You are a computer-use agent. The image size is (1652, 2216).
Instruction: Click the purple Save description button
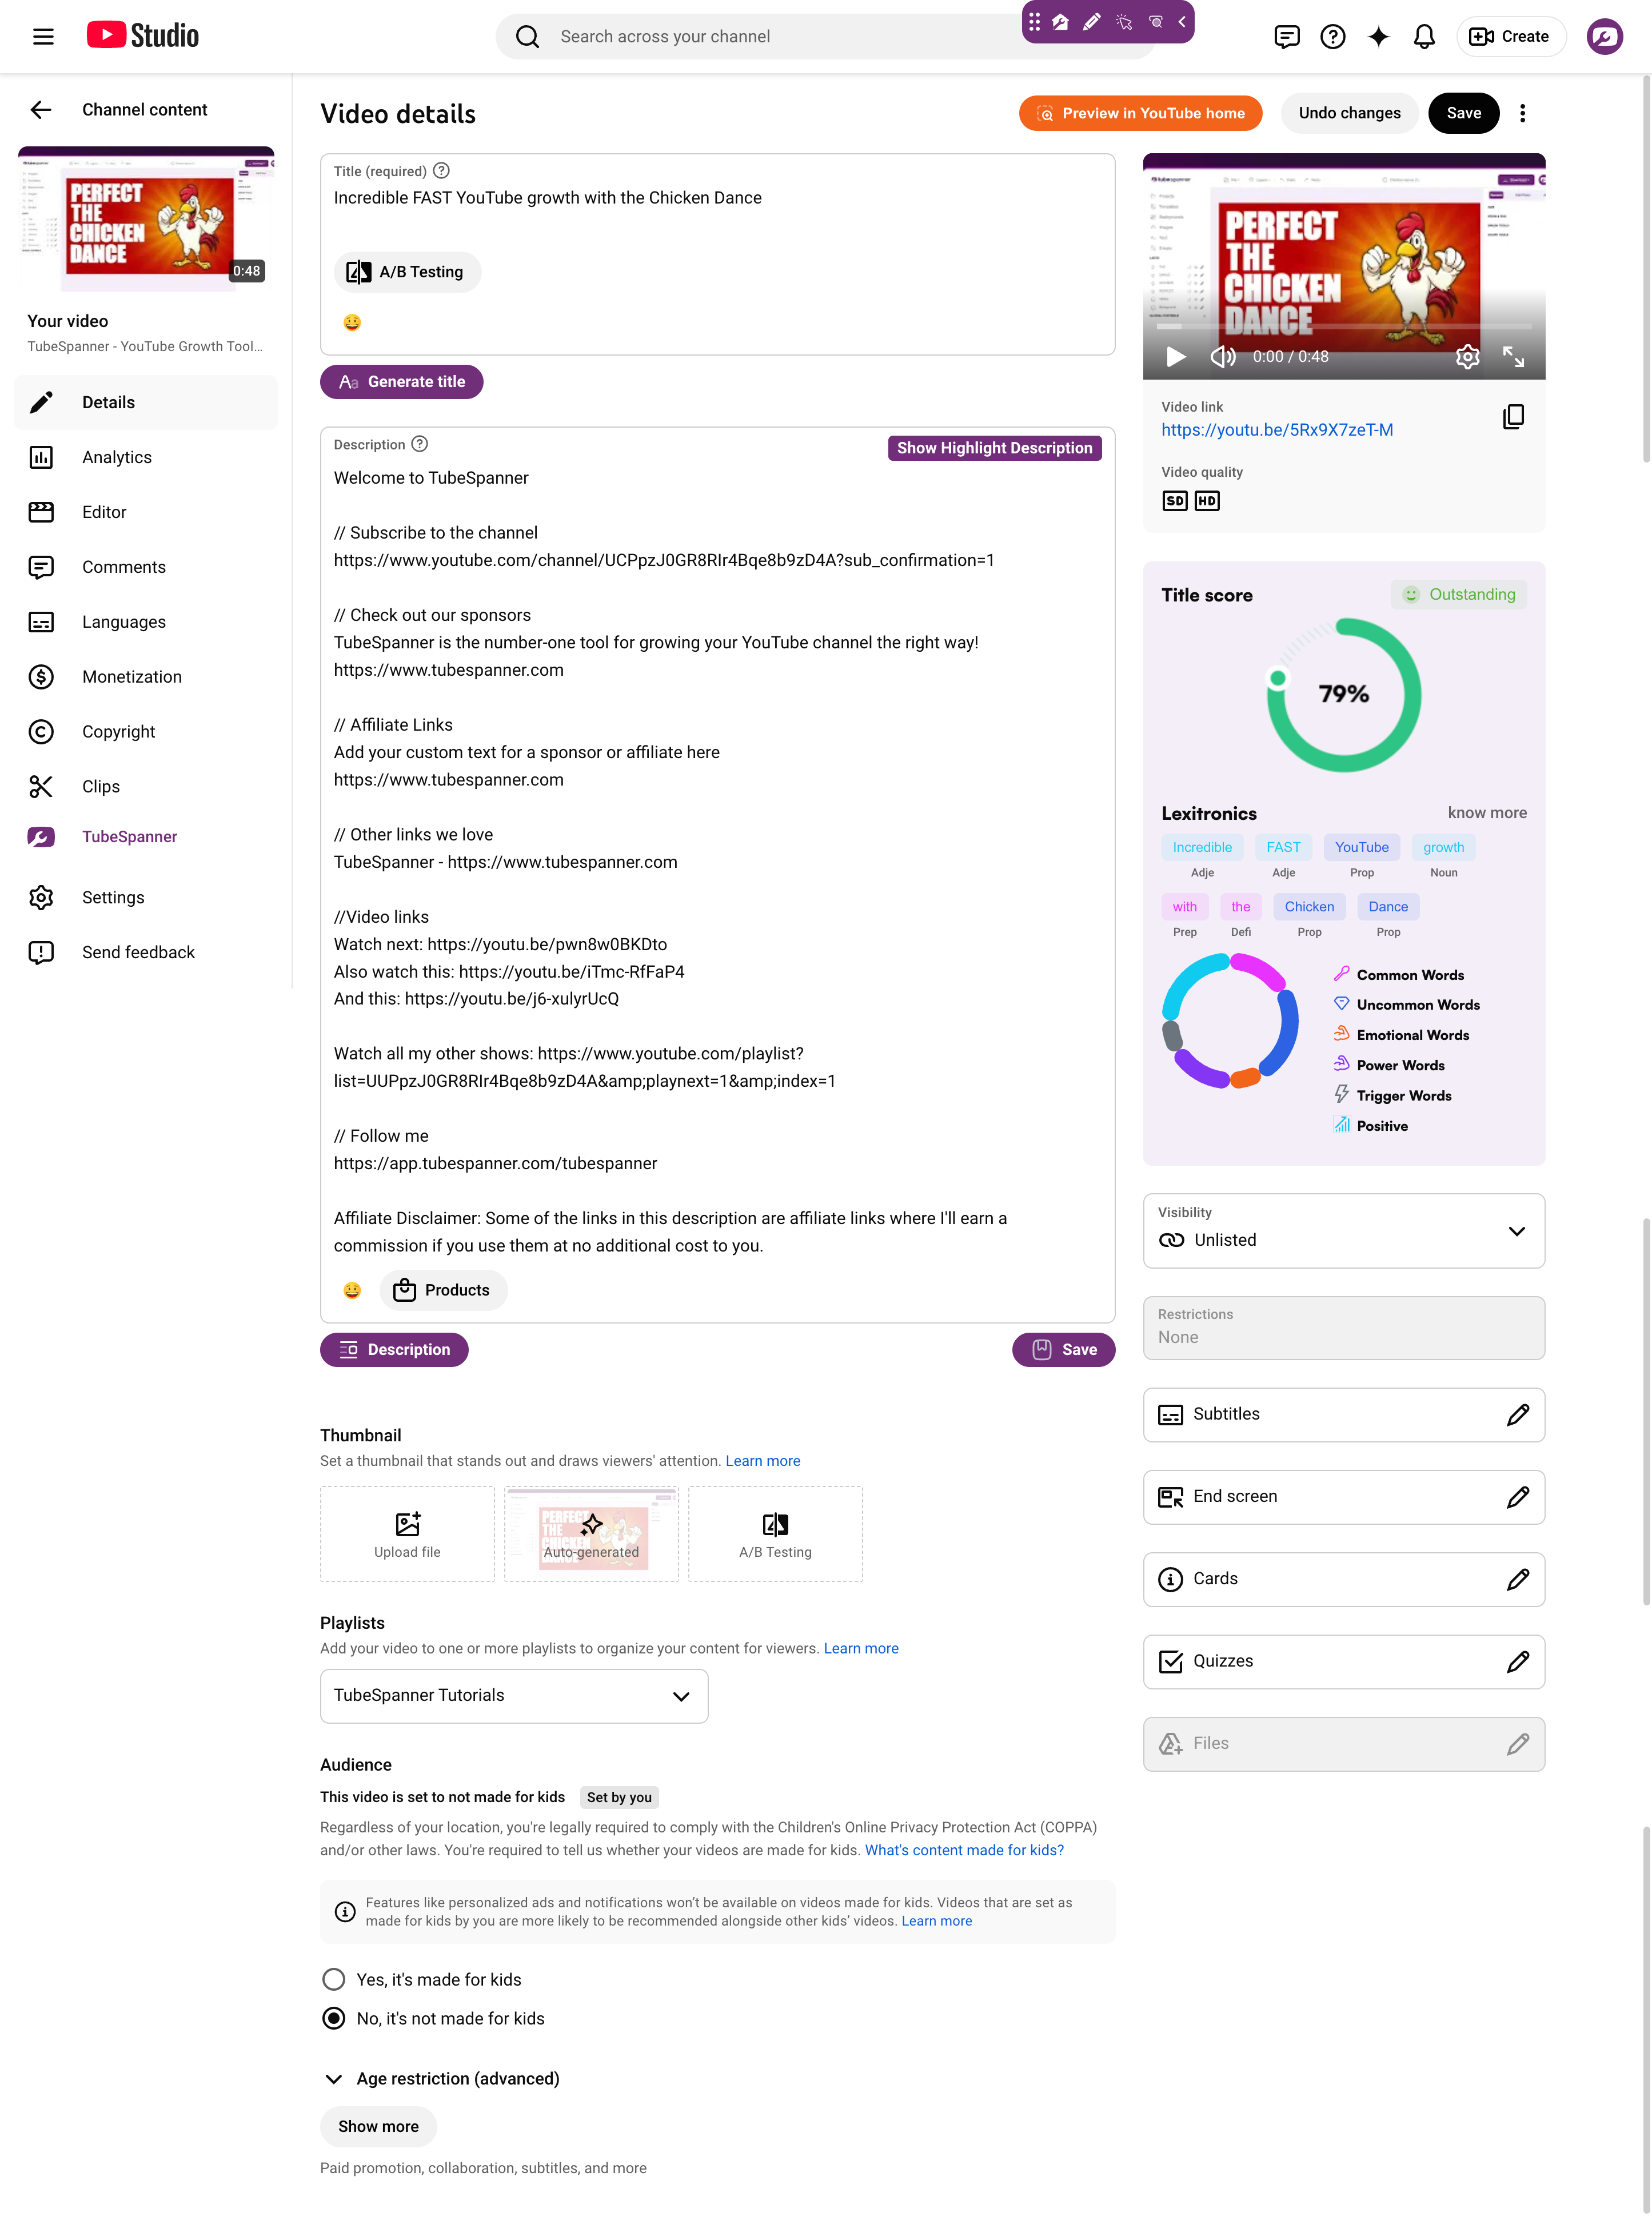pos(1063,1350)
